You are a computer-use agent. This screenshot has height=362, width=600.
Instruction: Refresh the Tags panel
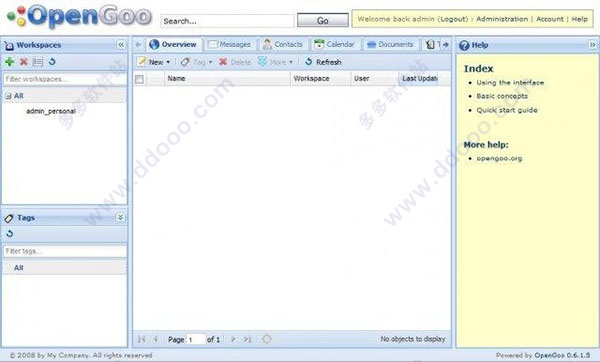pyautogui.click(x=10, y=233)
